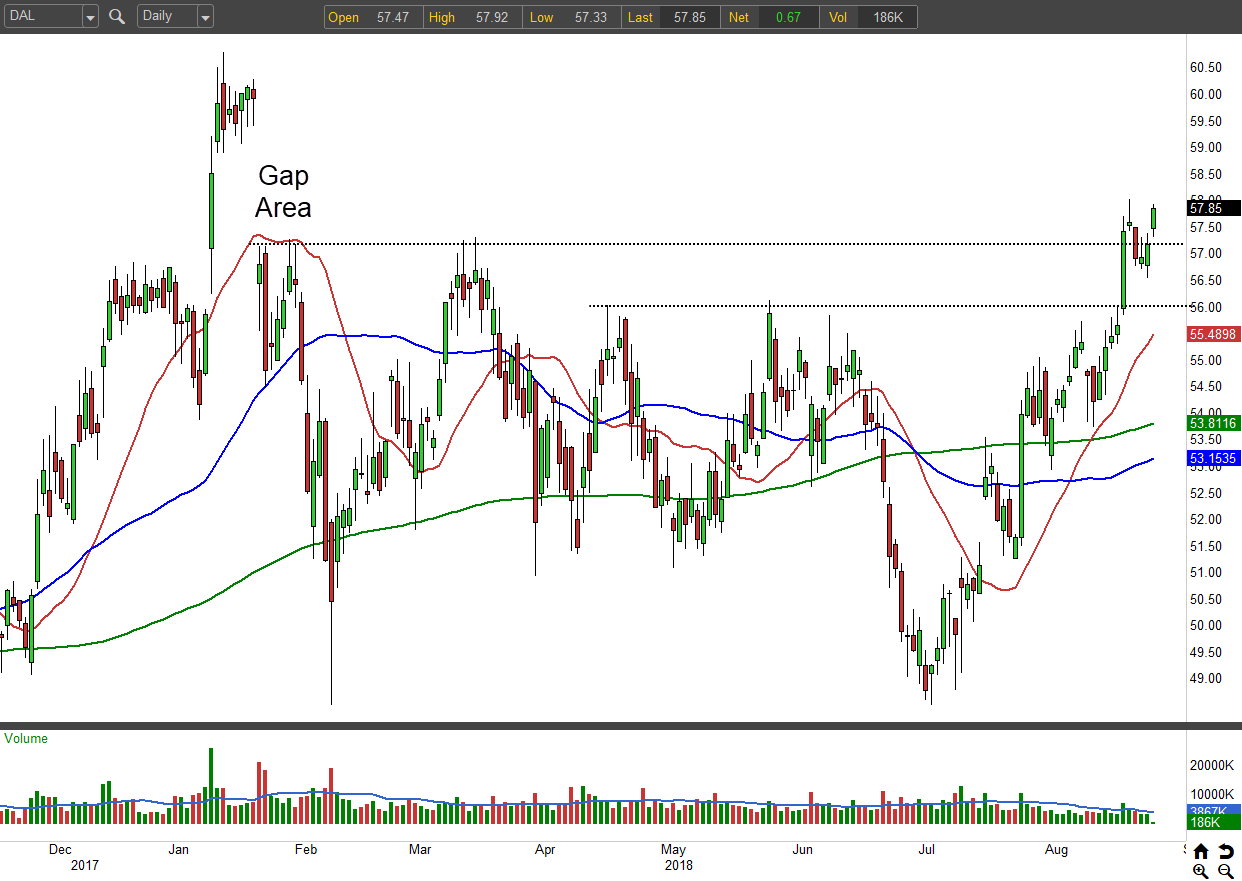Click the Feb date axis label
This screenshot has height=881, width=1242.
305,850
